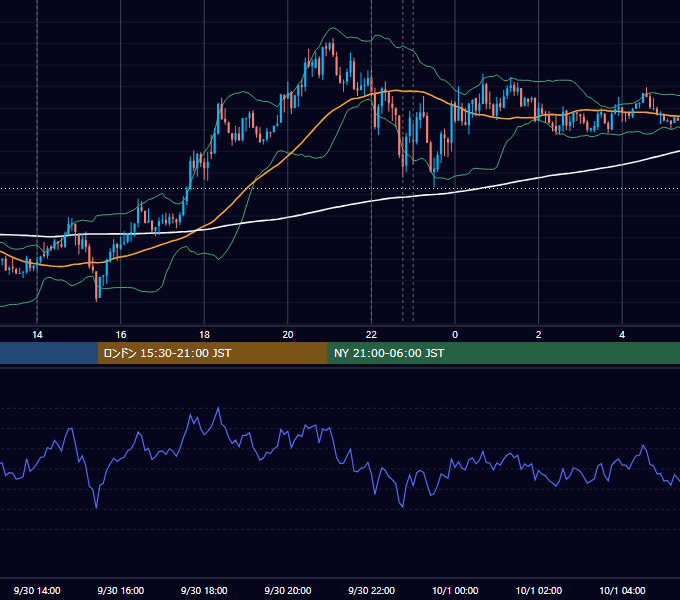Click hour label 4 on price axis

[x=622, y=335]
